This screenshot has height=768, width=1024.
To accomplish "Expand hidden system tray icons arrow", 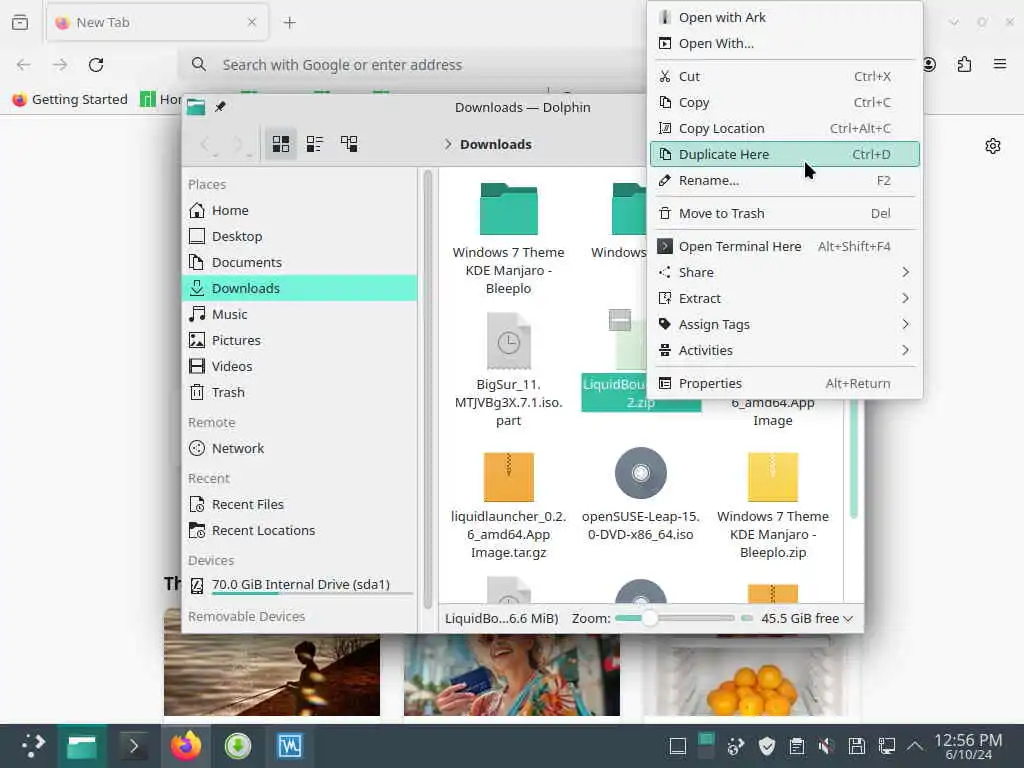I will [x=915, y=746].
